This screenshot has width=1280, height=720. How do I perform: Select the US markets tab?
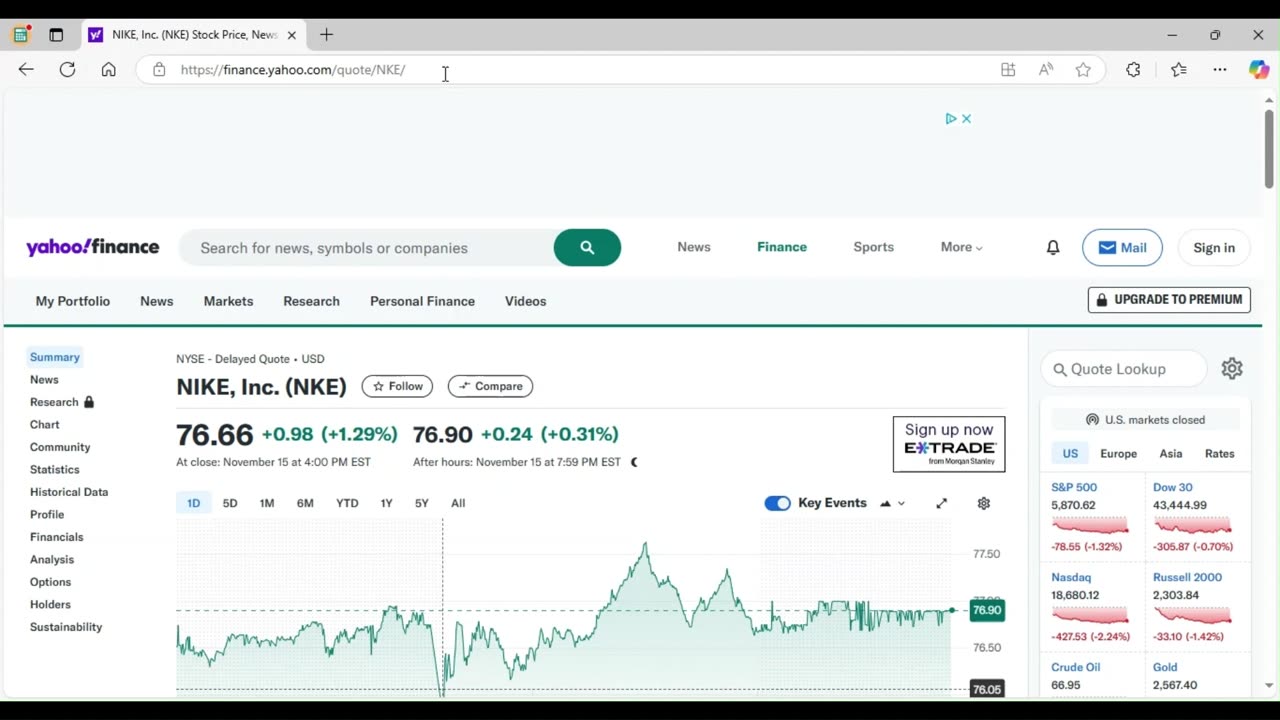[1070, 454]
